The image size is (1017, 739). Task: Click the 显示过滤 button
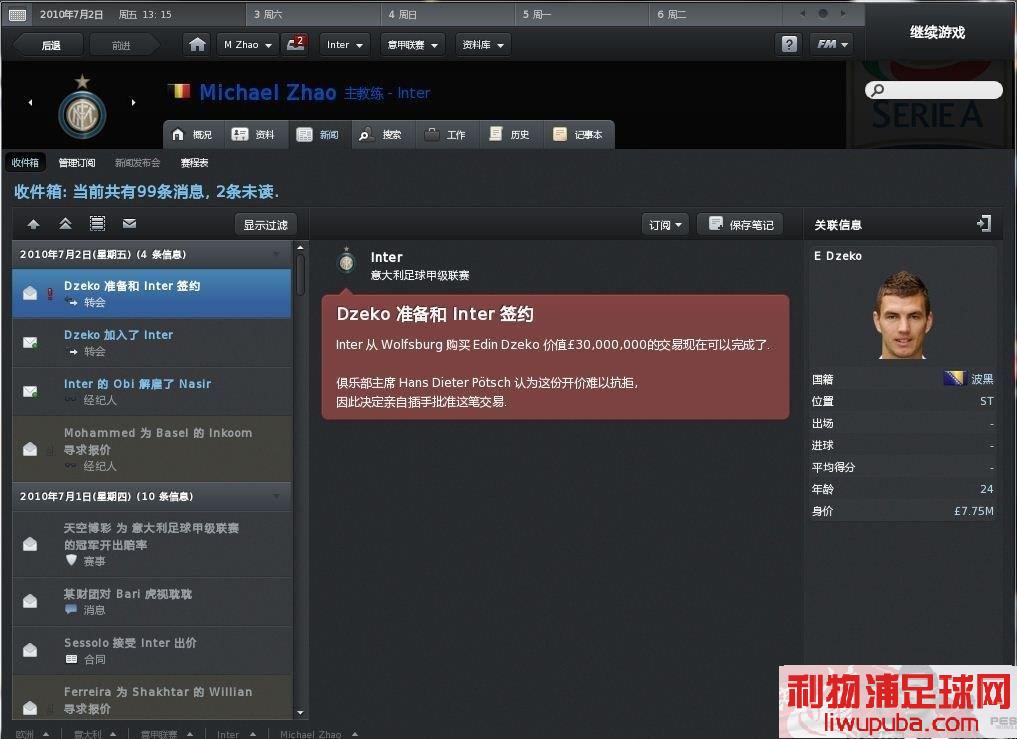click(265, 224)
